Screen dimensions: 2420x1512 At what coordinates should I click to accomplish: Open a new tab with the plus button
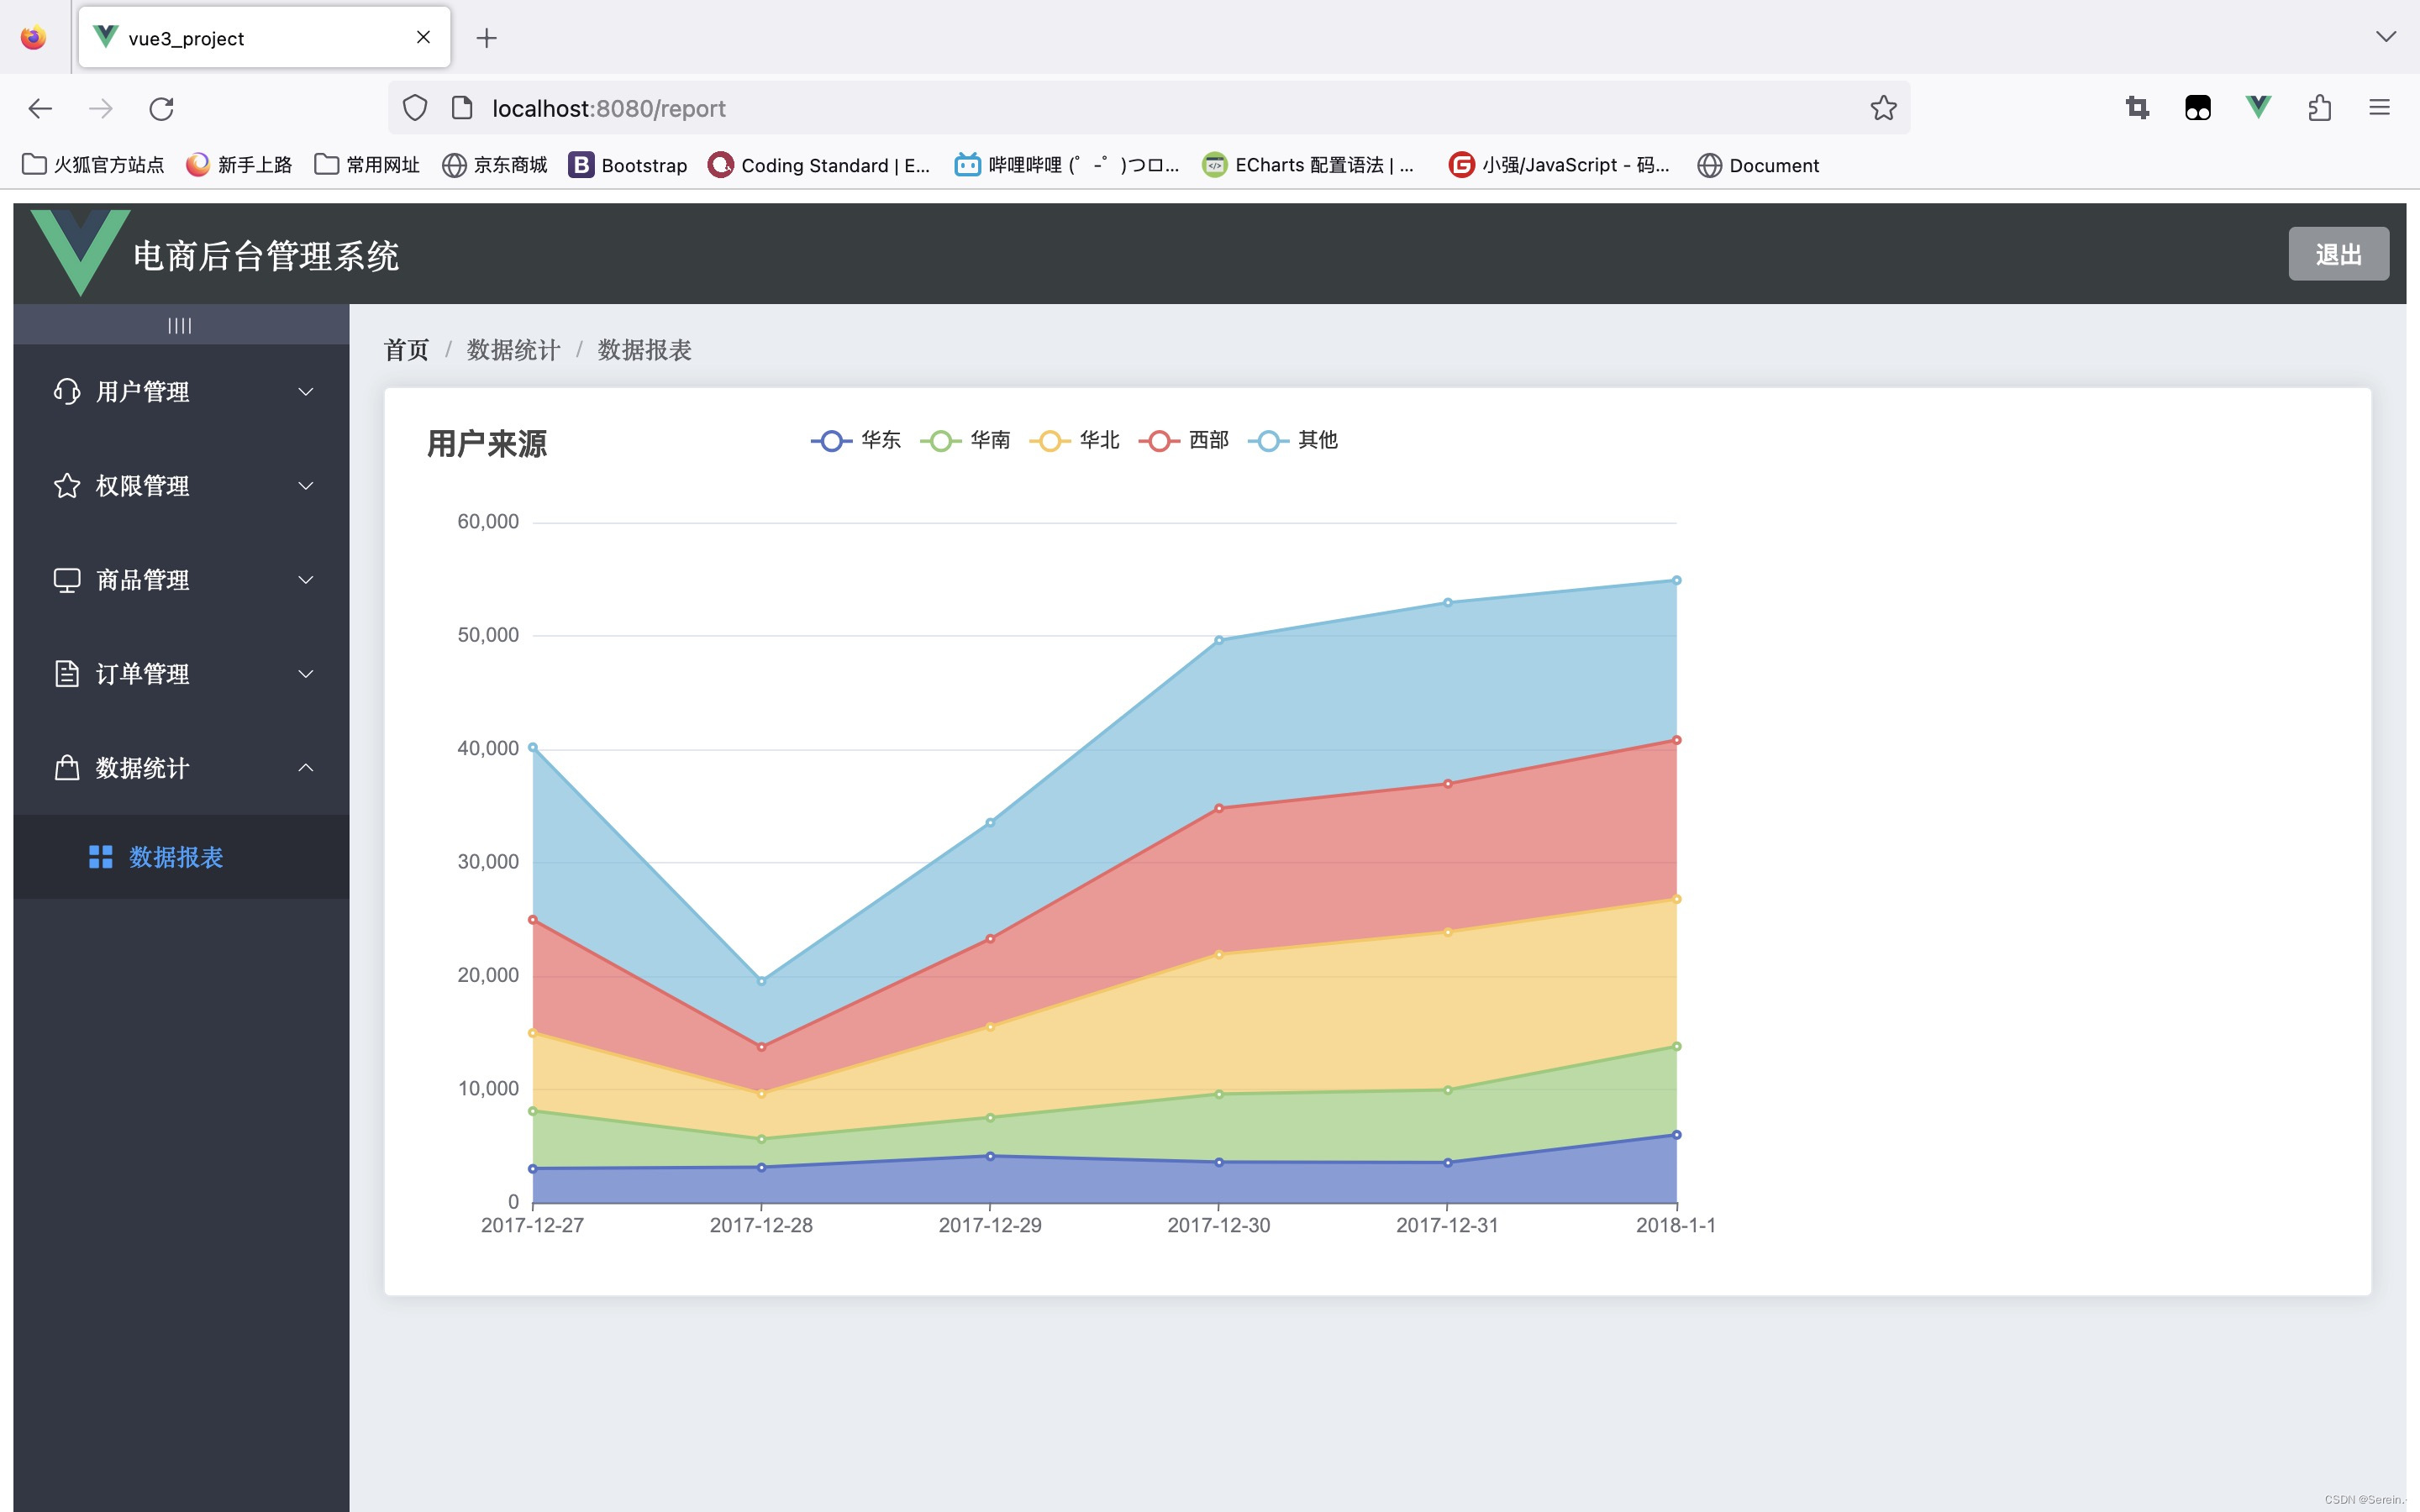(487, 38)
